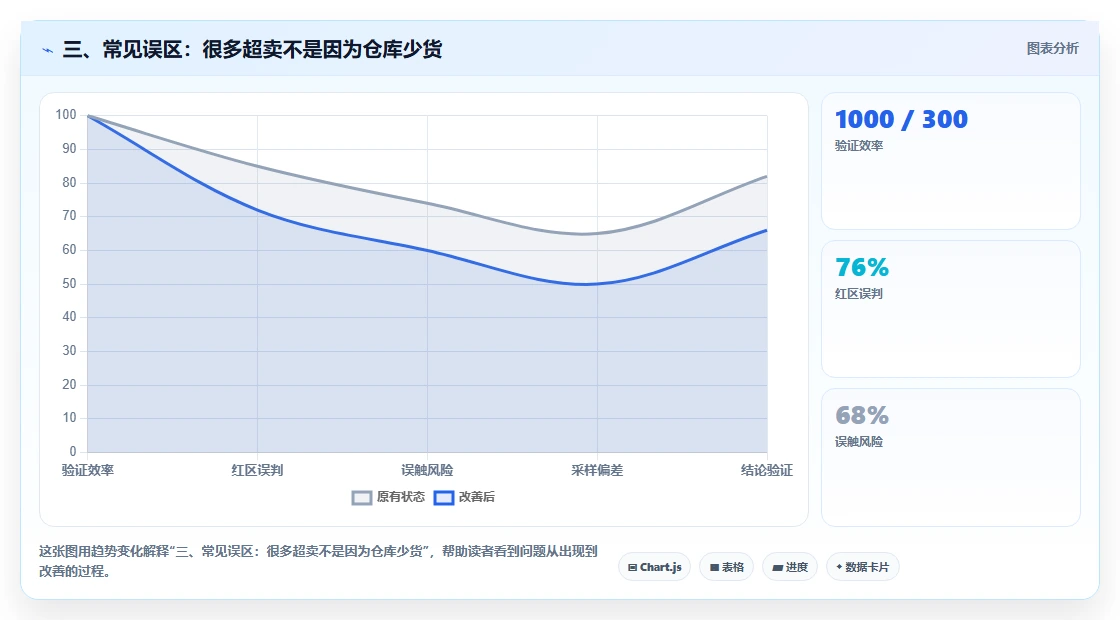Click the 结论验证 x-axis label
Screen dimensions: 1120x620
point(766,470)
